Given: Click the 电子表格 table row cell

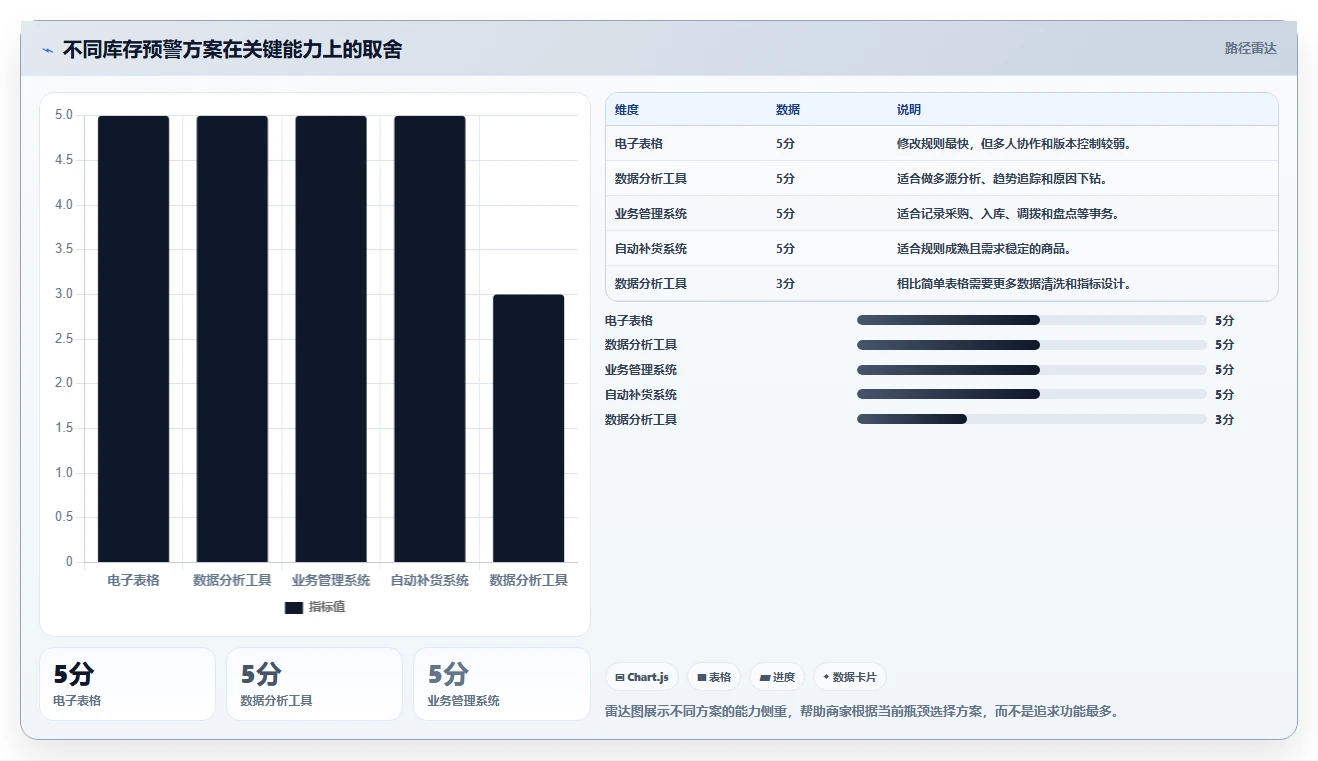Looking at the screenshot, I should click(639, 144).
